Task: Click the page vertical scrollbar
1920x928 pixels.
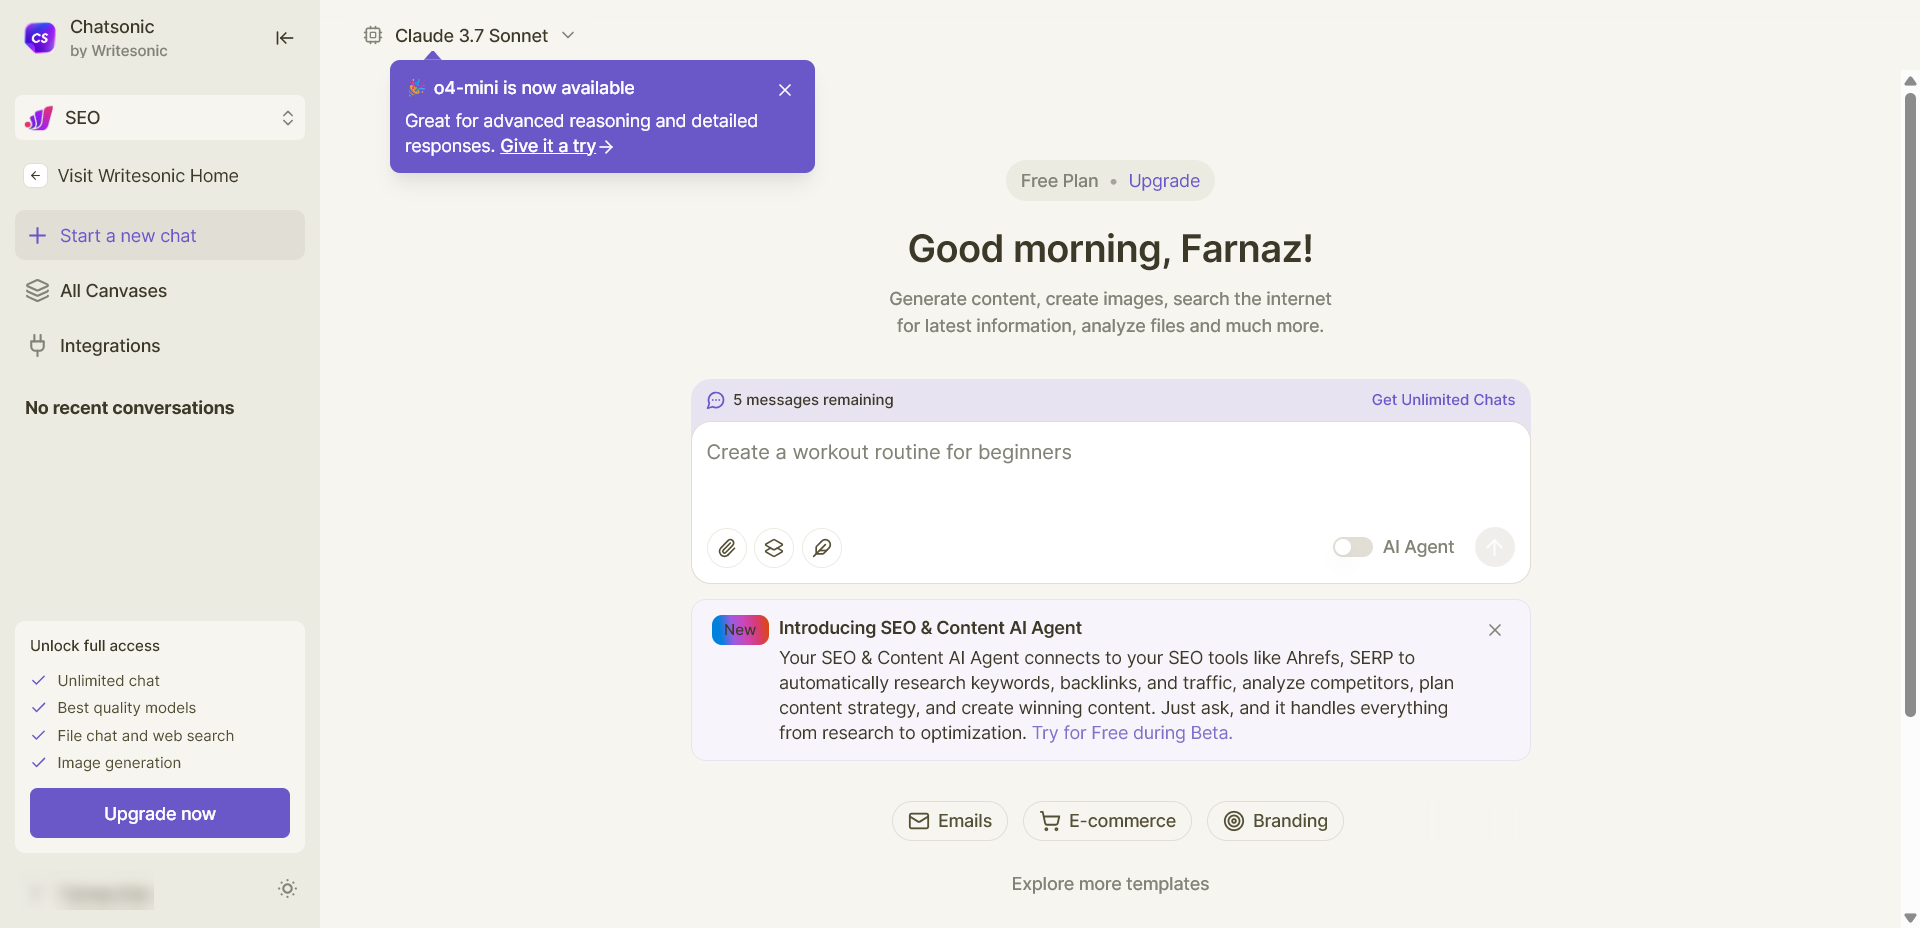Action: 1910,405
